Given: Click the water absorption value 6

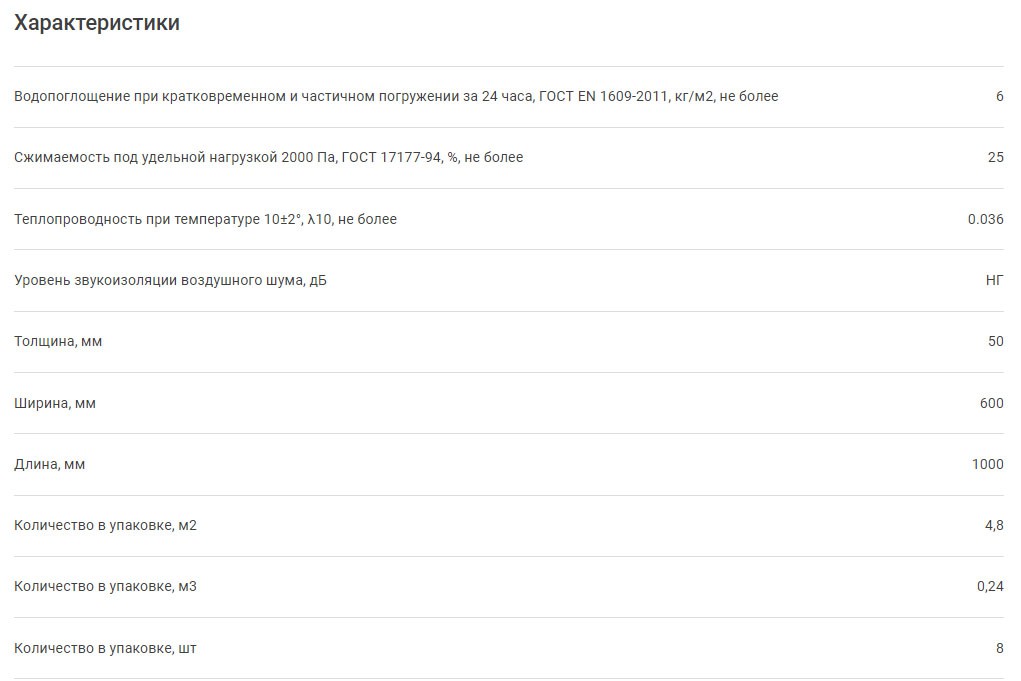Looking at the screenshot, I should click(x=999, y=97).
